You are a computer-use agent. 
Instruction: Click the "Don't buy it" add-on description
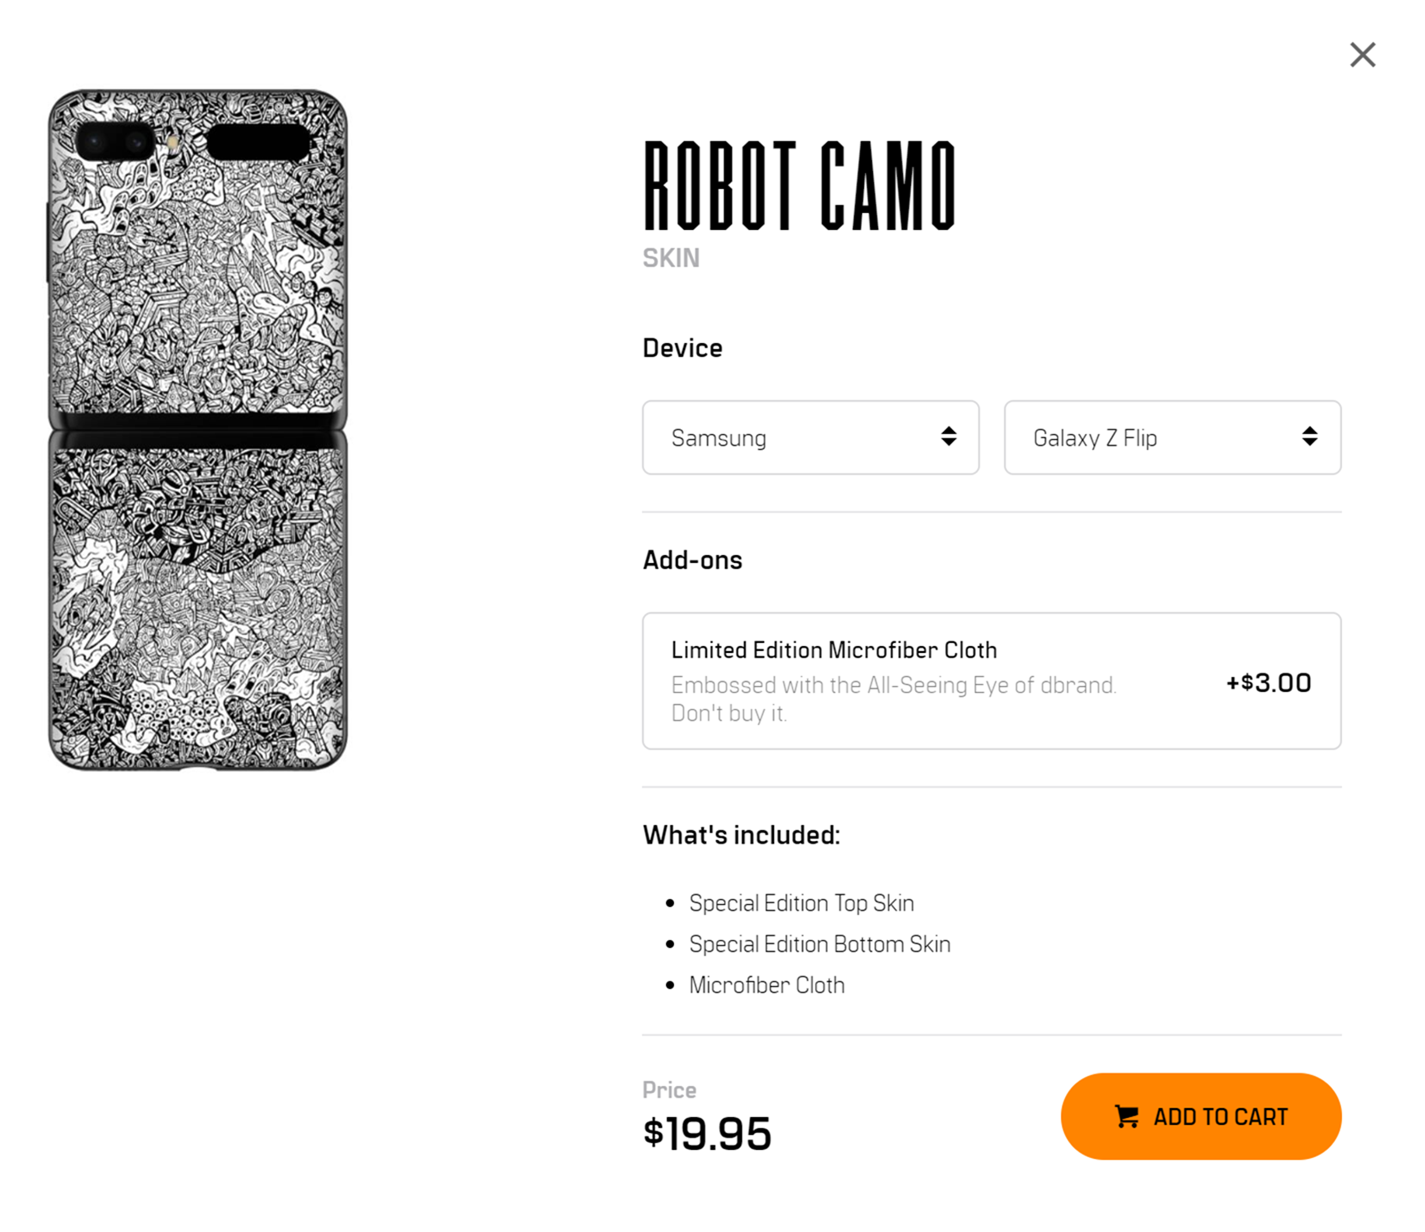[729, 713]
